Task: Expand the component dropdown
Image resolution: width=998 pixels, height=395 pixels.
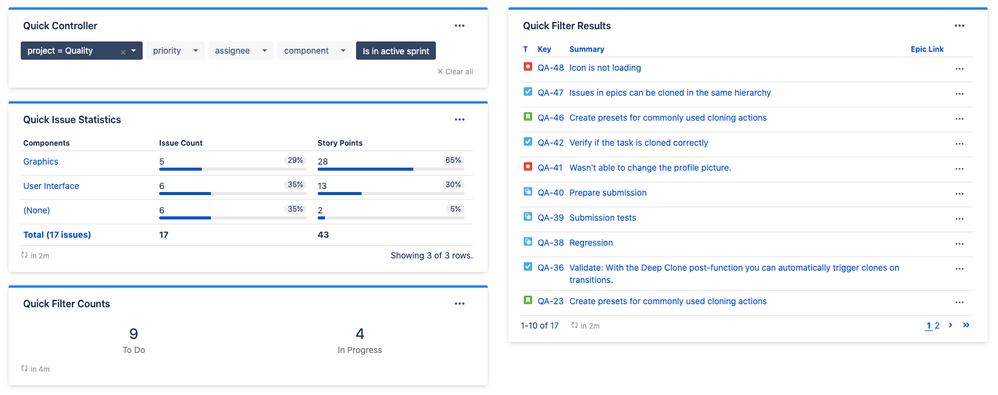Action: tap(314, 51)
